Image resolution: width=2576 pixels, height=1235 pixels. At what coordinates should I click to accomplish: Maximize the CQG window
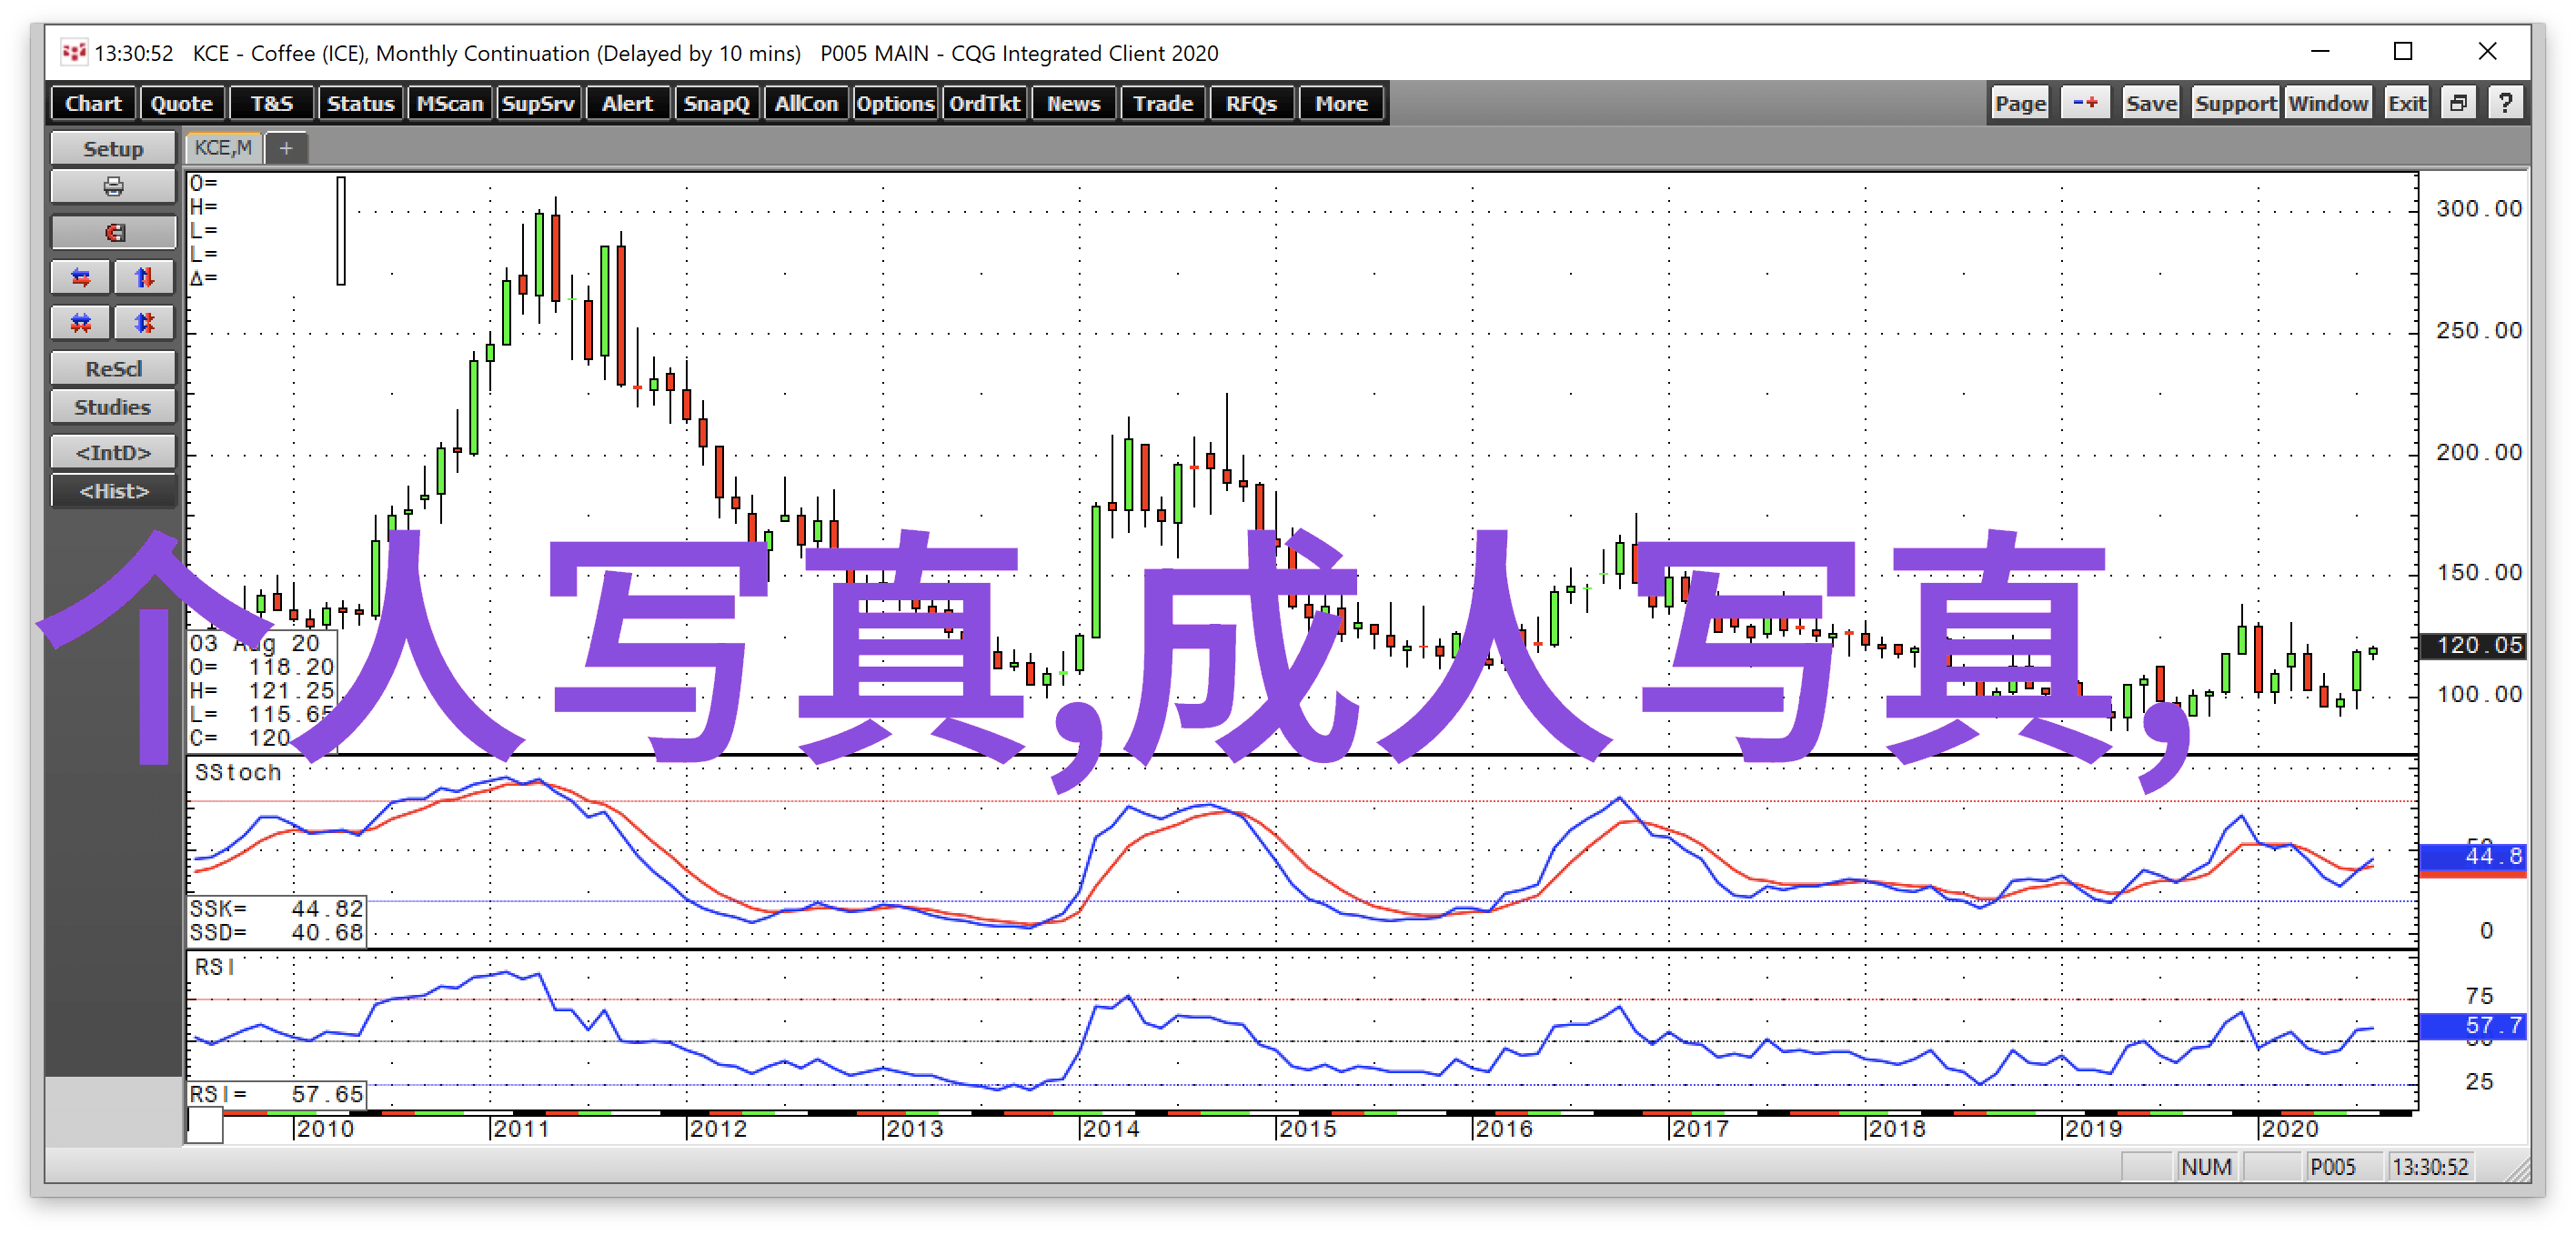2403,51
